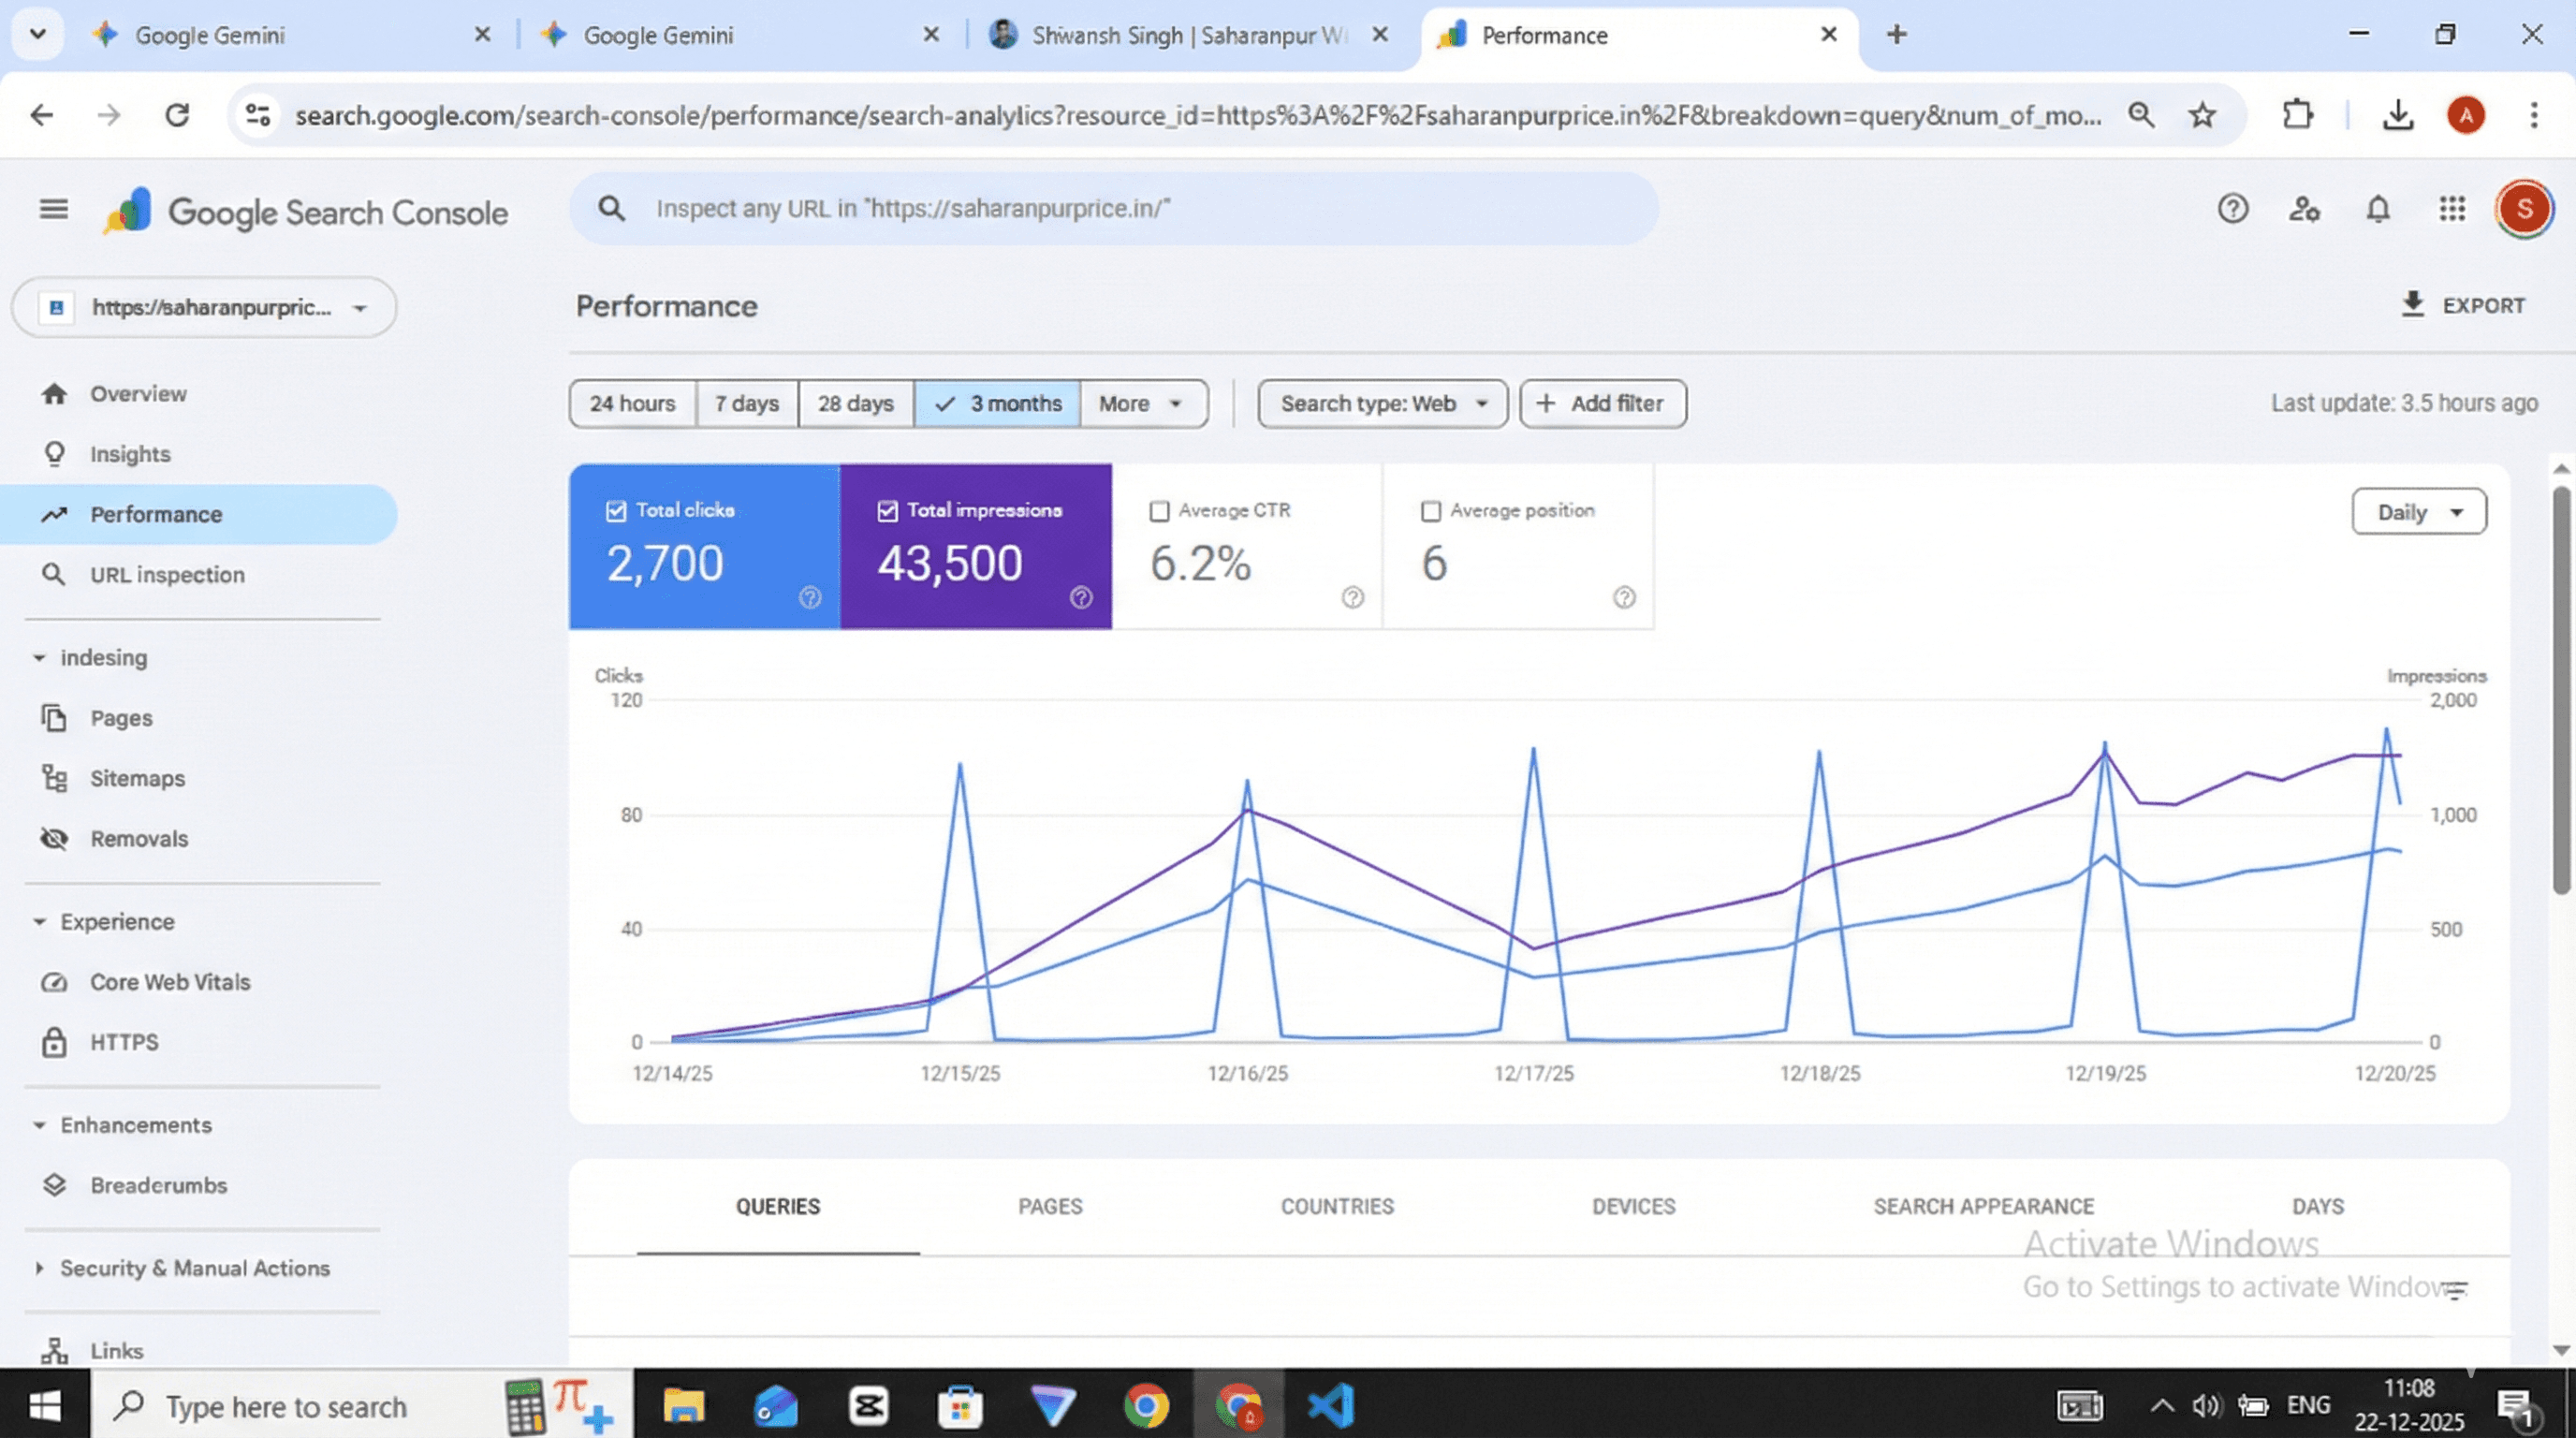Enable the Average position checkbox

point(1431,511)
